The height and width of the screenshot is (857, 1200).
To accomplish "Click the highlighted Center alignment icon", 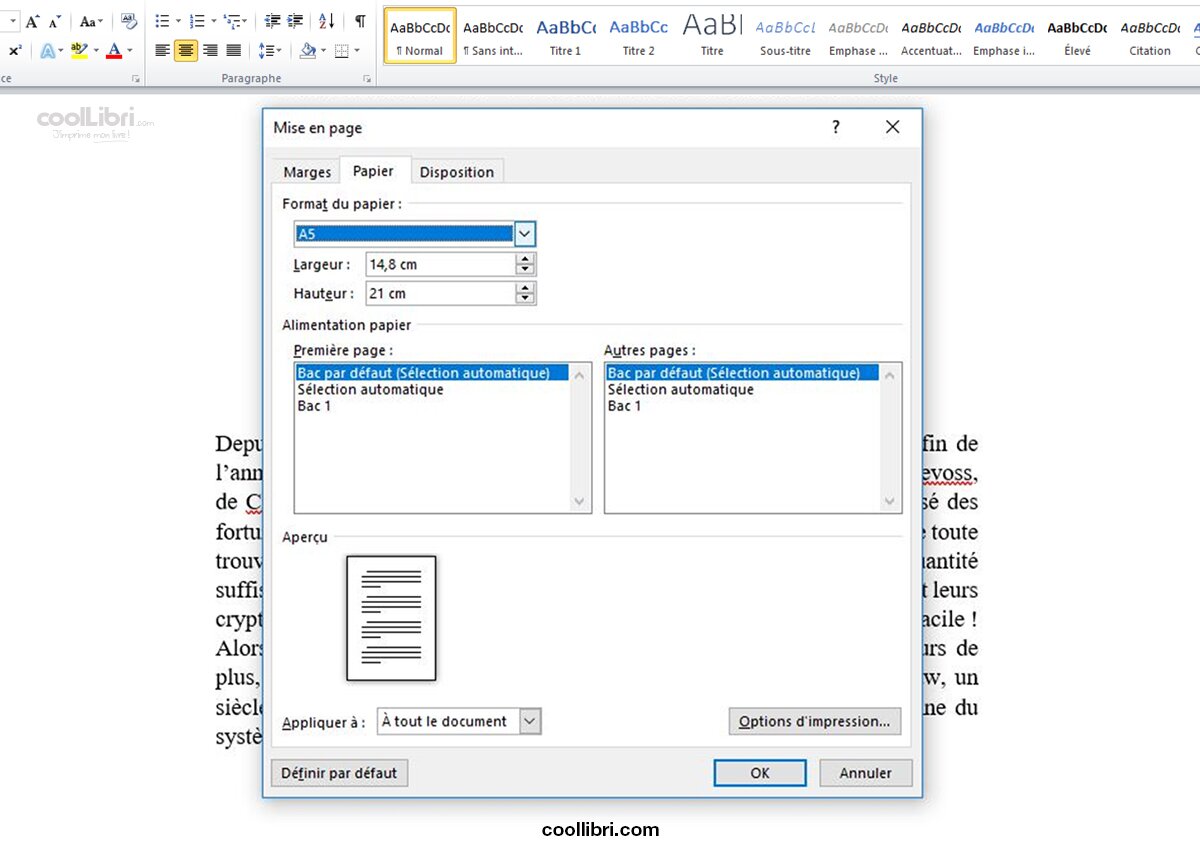I will [x=186, y=50].
